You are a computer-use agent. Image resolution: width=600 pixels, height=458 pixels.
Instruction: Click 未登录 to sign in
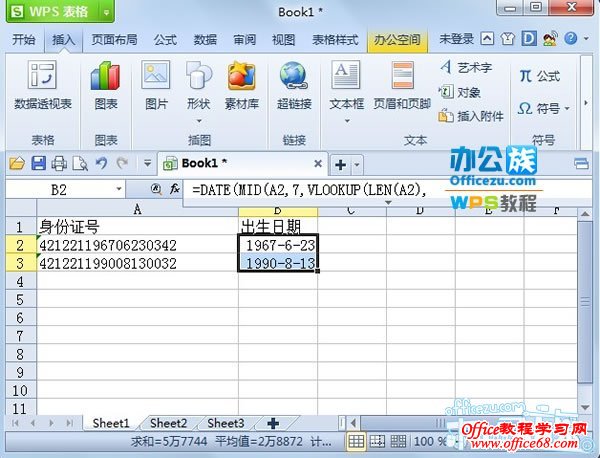point(457,39)
